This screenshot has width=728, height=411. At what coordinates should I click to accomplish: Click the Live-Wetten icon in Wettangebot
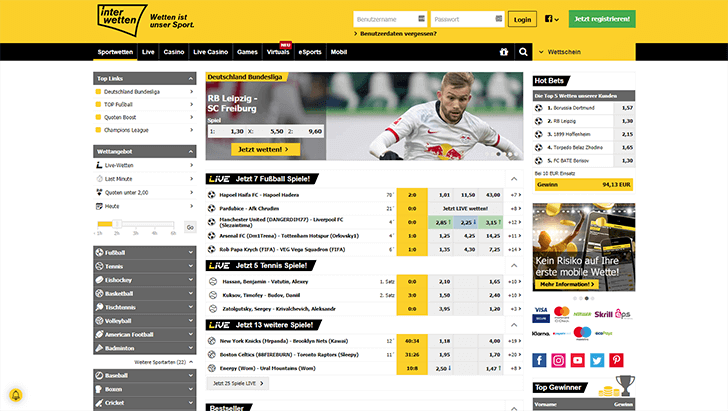99,165
